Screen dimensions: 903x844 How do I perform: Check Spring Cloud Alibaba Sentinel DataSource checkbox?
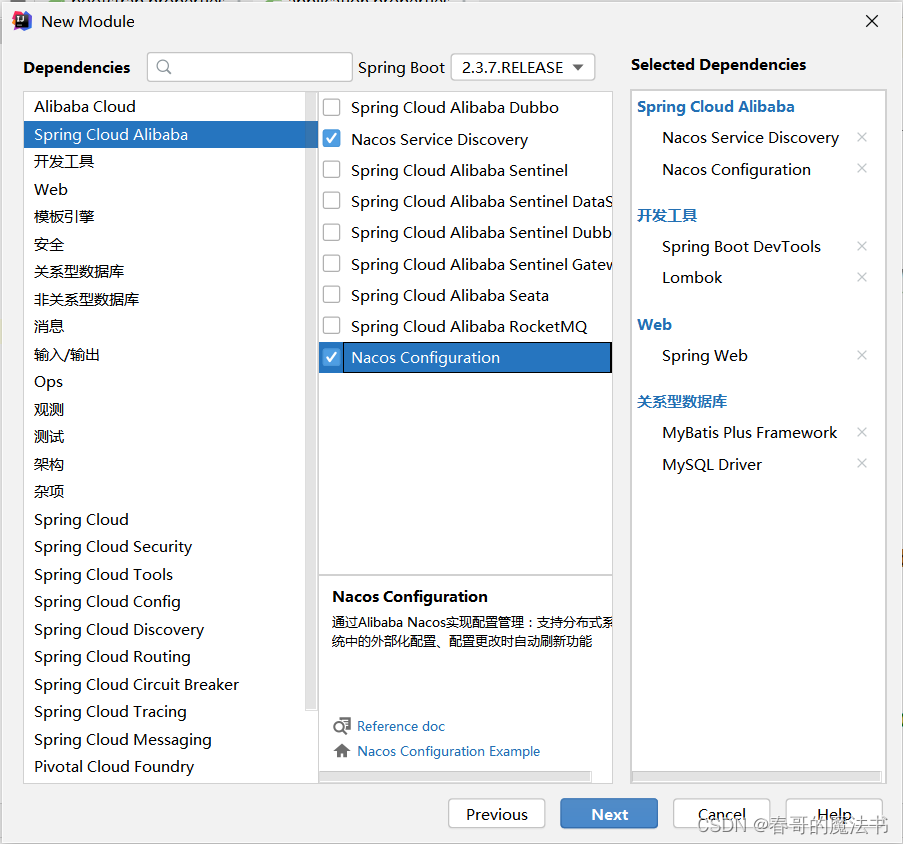[x=331, y=201]
